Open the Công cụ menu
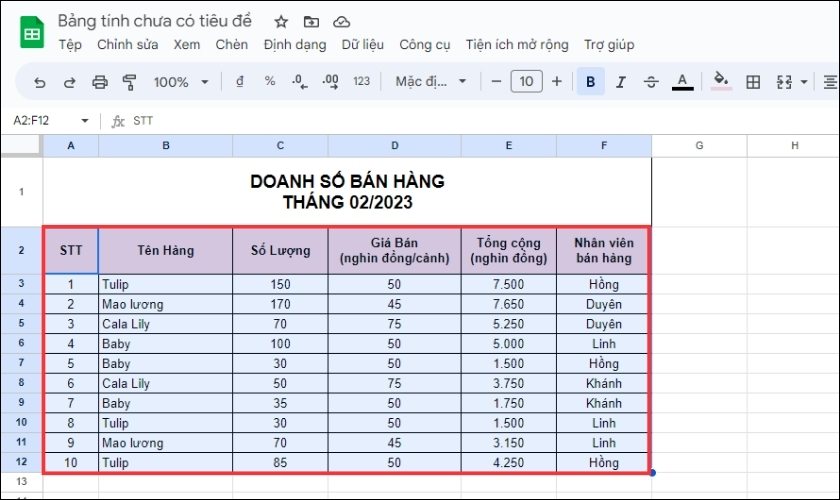The image size is (840, 500). pyautogui.click(x=425, y=45)
